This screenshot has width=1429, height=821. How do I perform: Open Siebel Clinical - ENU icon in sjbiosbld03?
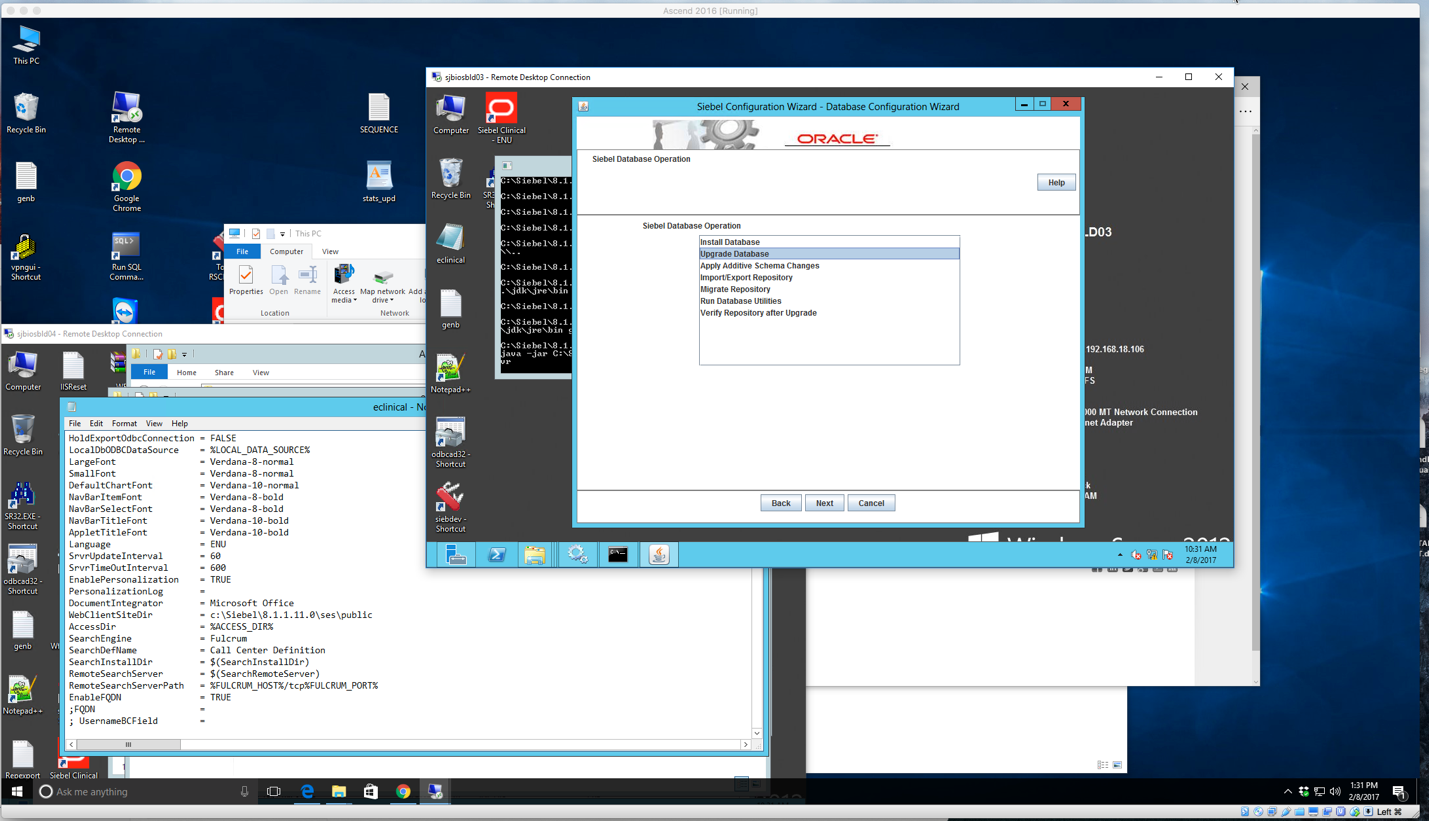click(501, 119)
